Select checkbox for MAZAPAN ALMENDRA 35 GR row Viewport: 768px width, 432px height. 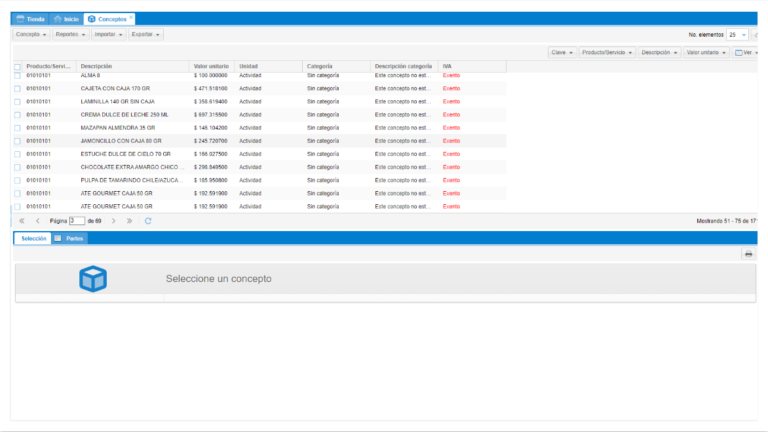coord(17,128)
